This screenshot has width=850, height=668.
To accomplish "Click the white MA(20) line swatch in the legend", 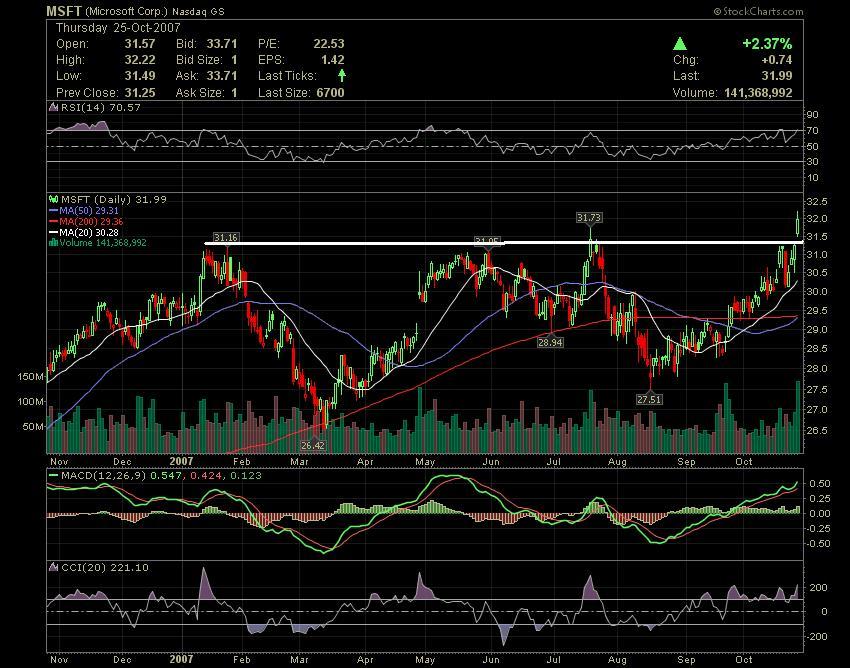I will point(53,233).
